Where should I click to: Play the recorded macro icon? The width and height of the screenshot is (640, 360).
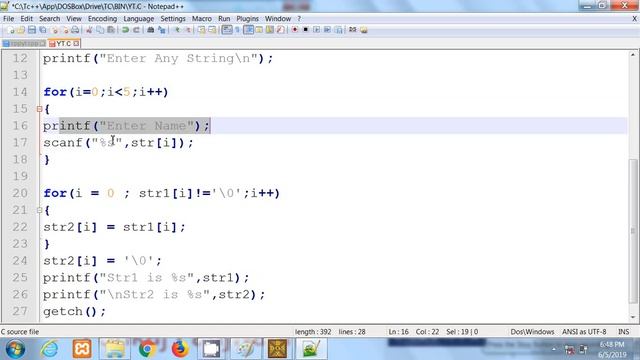coord(317,30)
